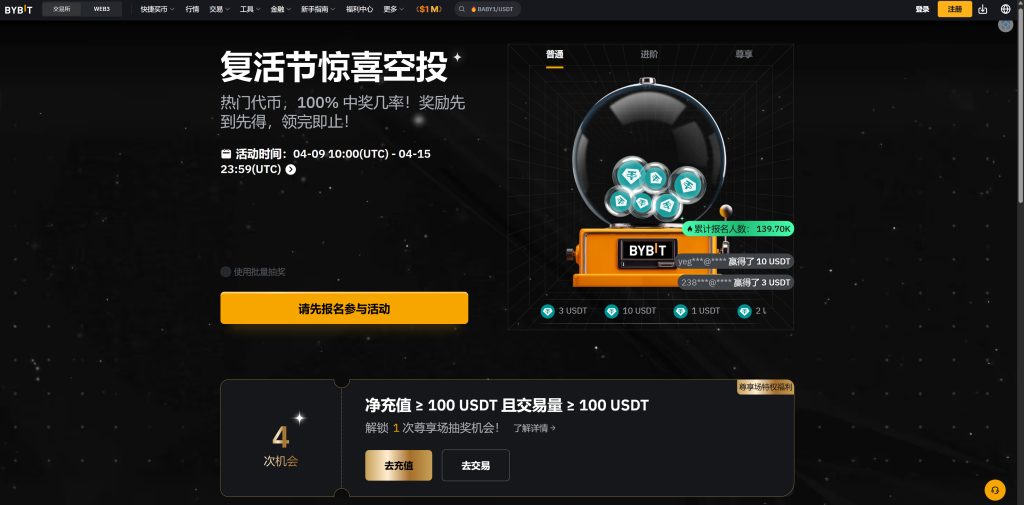Click the 请先报名参与活动 button
Viewport: 1024px width, 505px height.
(x=344, y=308)
